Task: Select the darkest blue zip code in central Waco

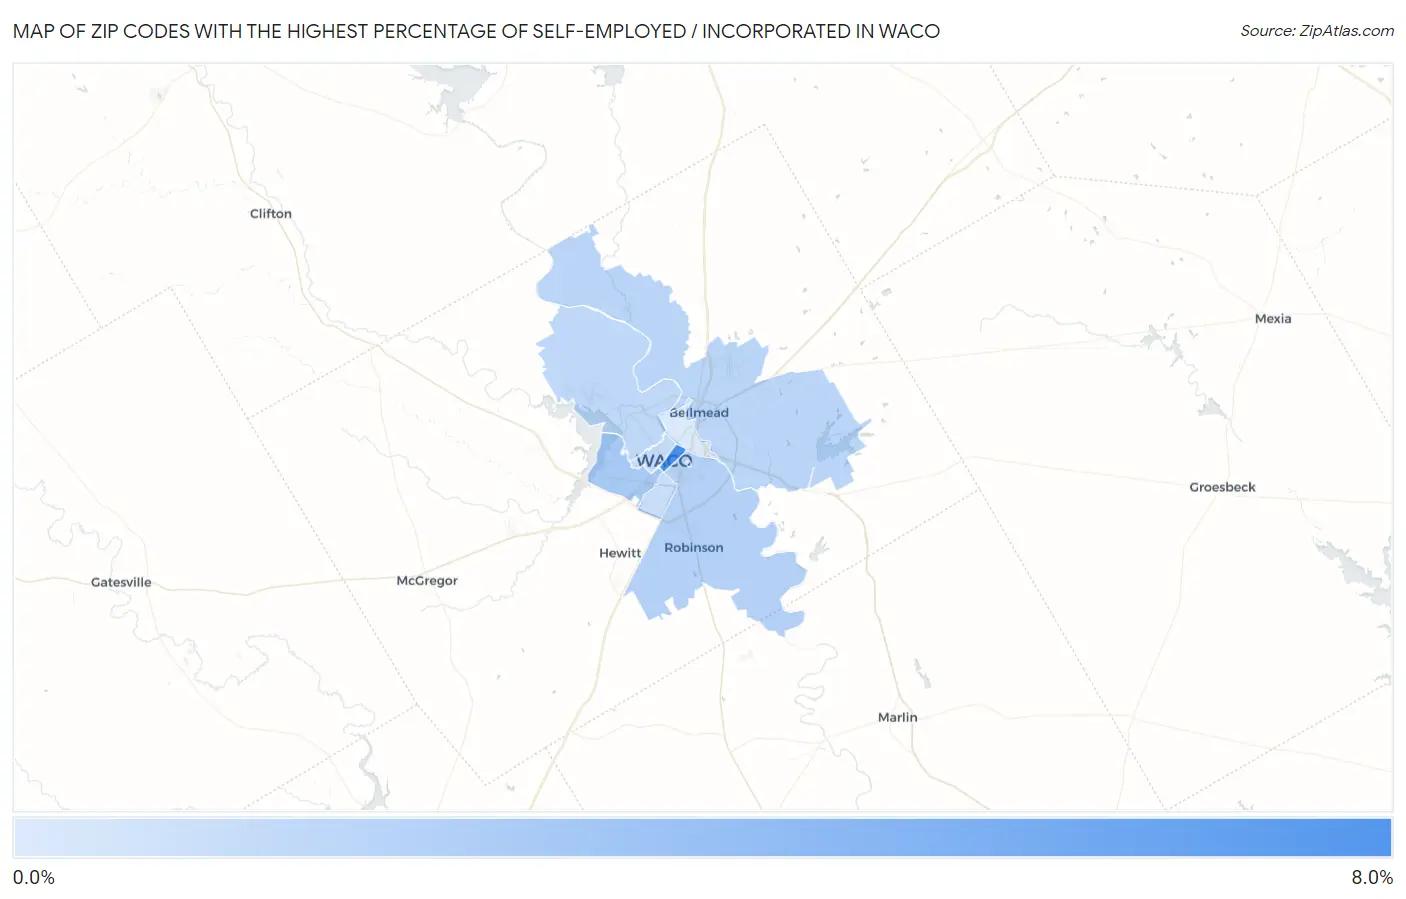Action: tap(675, 459)
